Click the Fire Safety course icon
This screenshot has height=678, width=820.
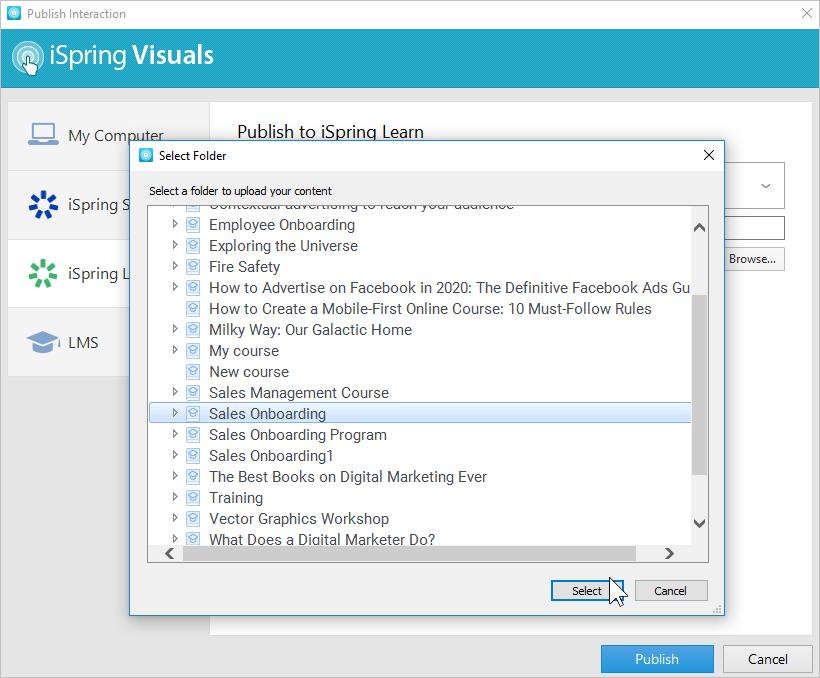coord(193,267)
